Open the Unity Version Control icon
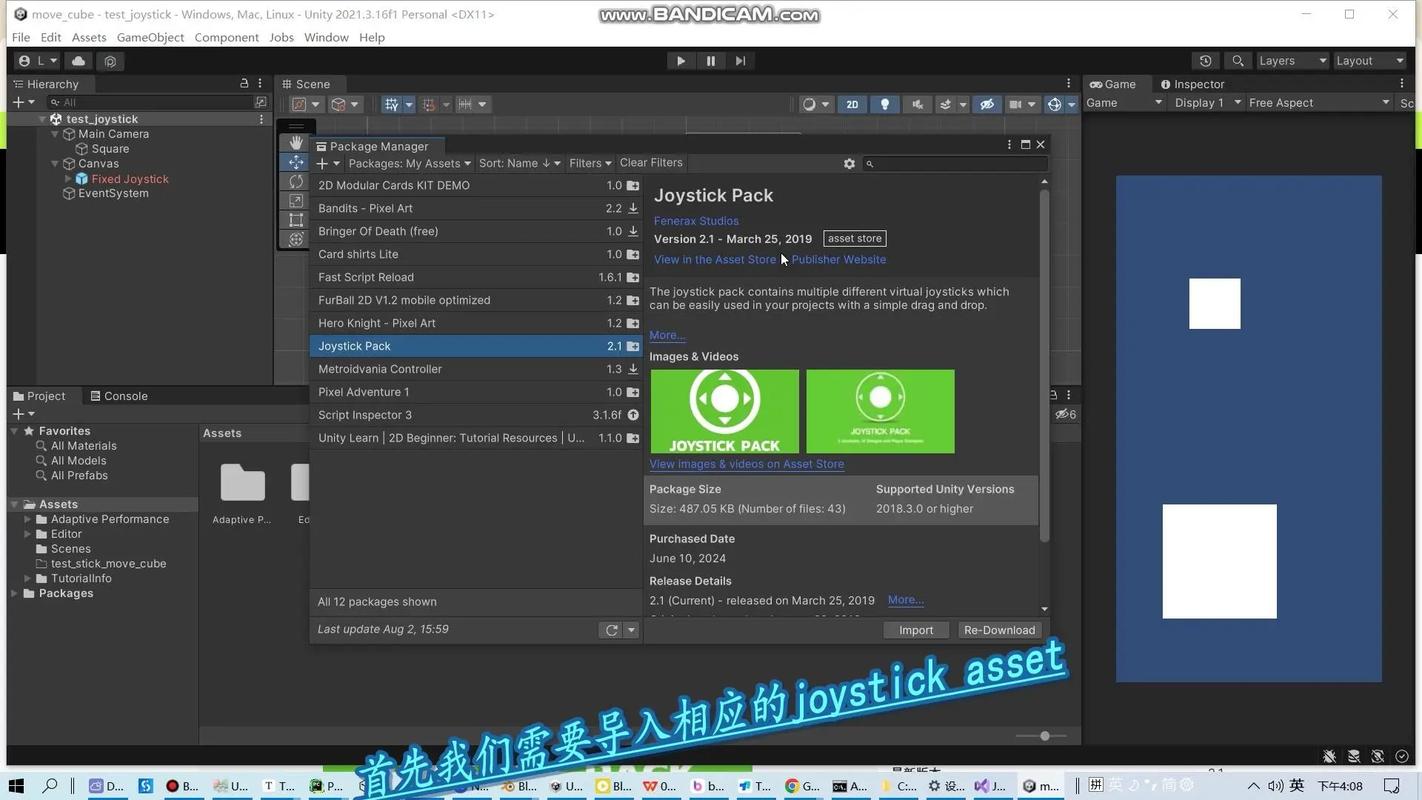Image resolution: width=1422 pixels, height=800 pixels. click(110, 61)
